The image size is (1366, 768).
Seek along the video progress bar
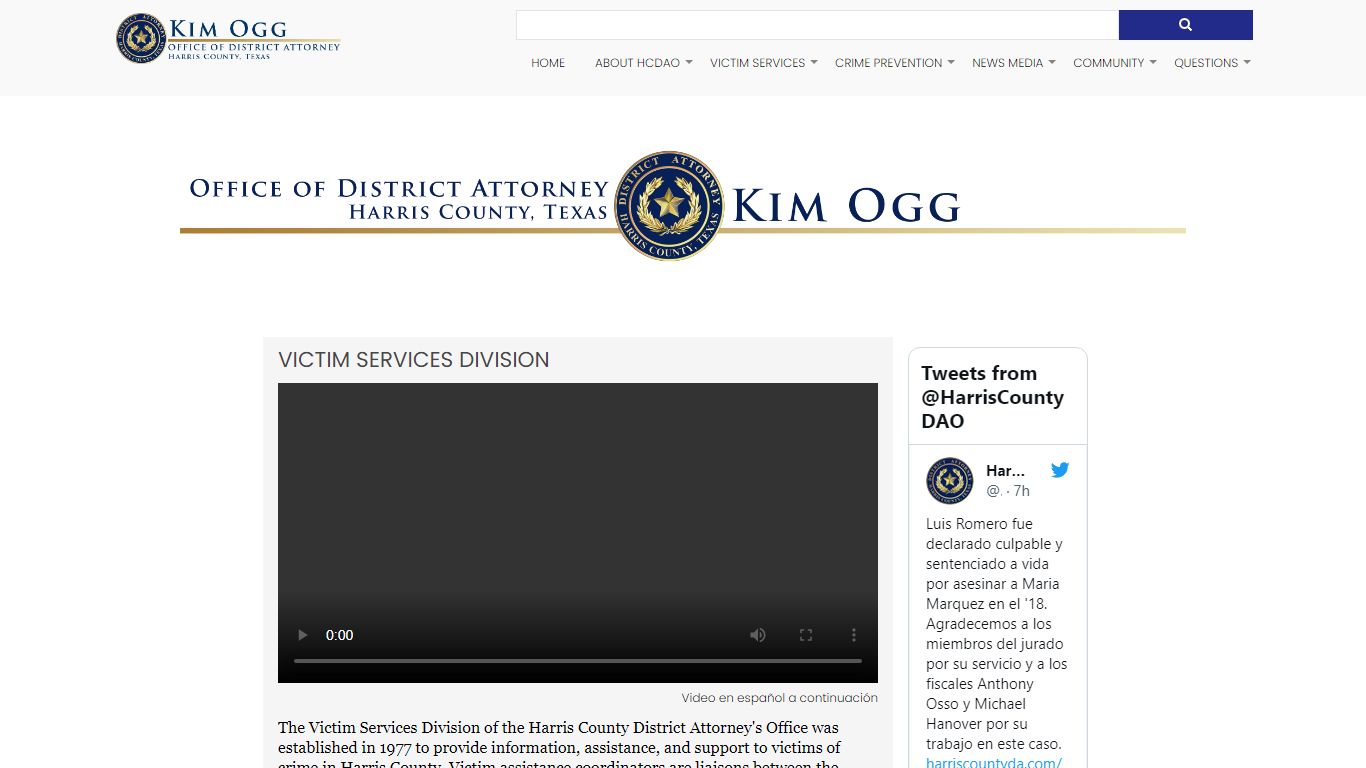coord(578,661)
